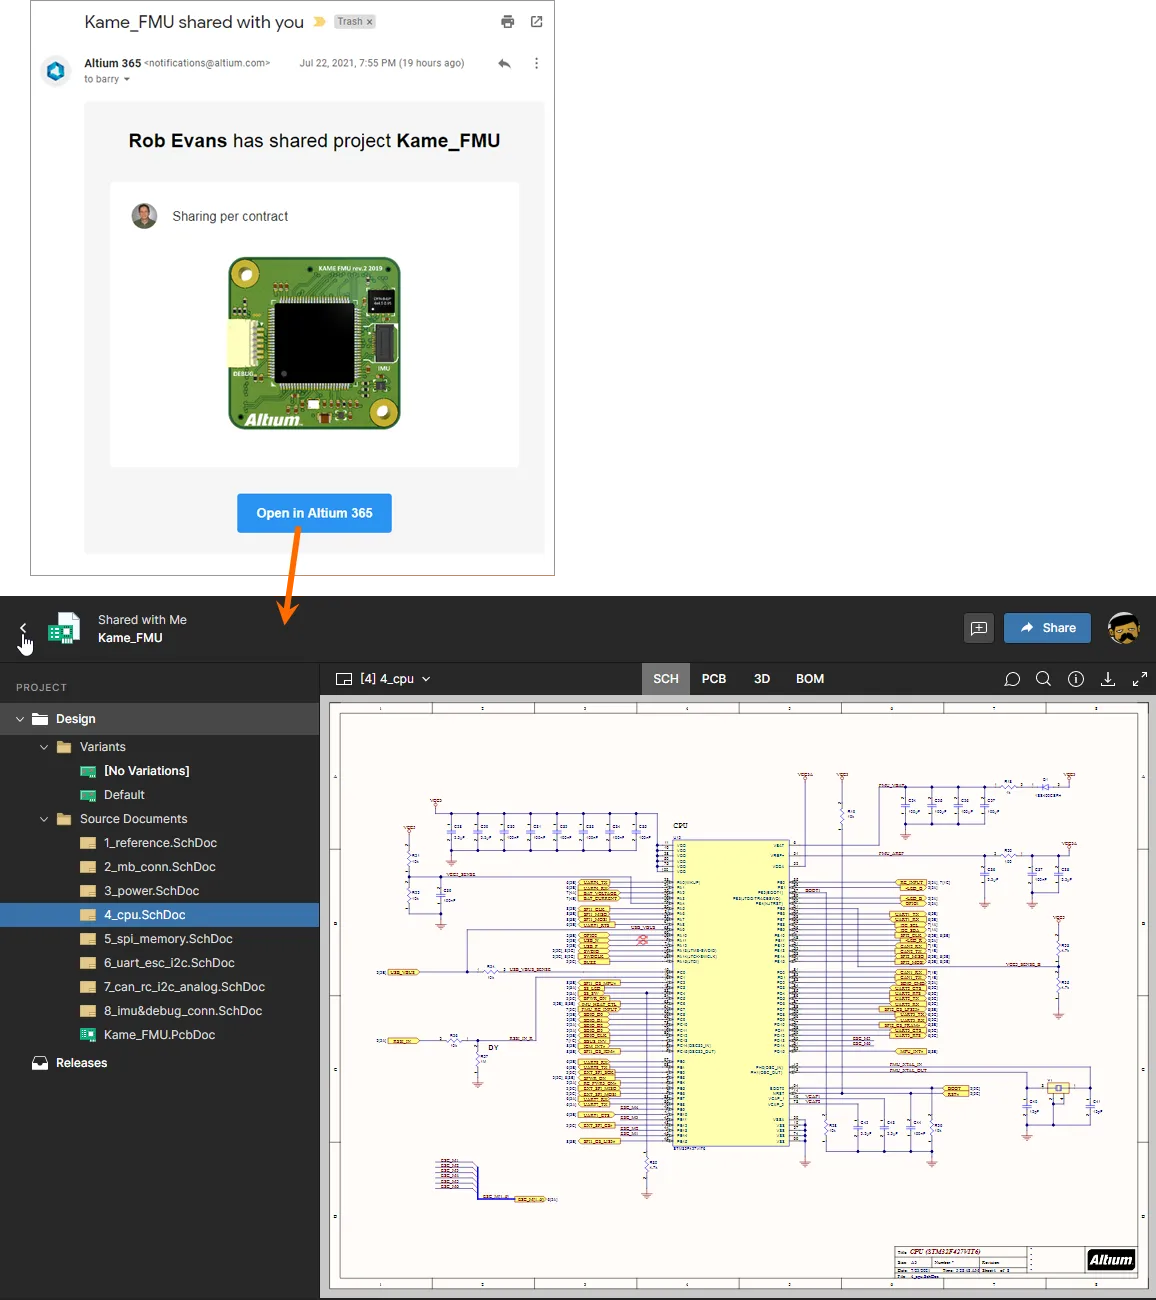
Task: Open Kame_FMU.PcbDoc
Action: tap(159, 1035)
